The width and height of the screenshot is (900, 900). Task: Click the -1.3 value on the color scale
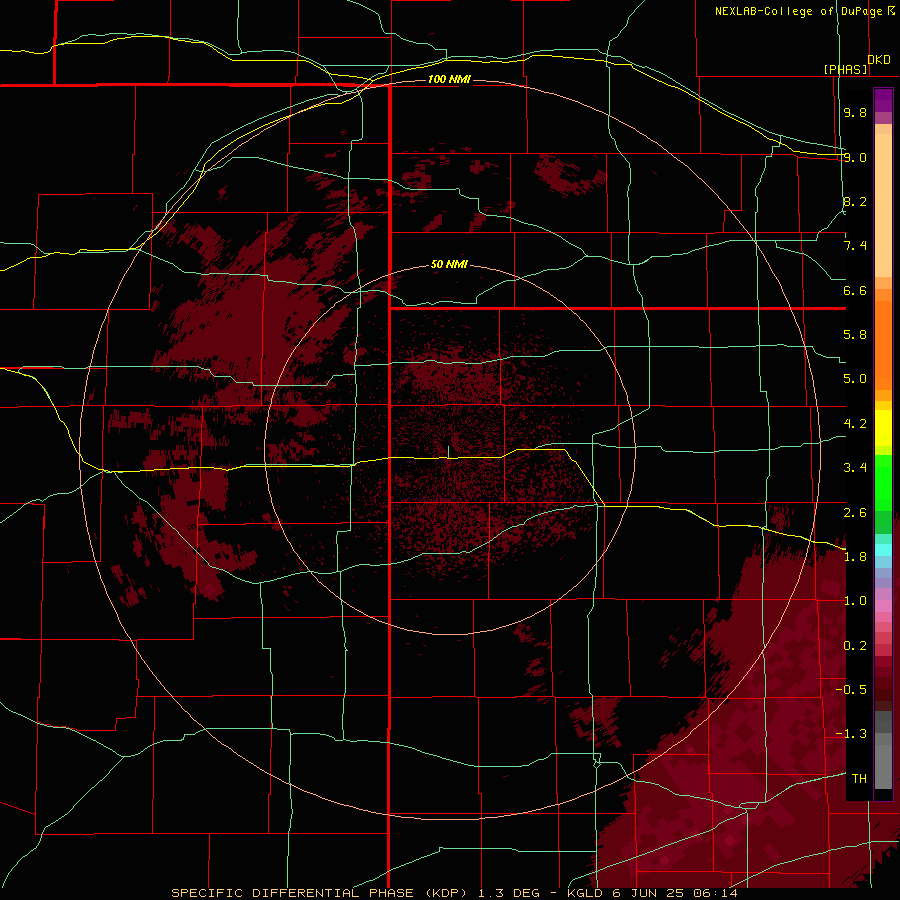(x=851, y=734)
